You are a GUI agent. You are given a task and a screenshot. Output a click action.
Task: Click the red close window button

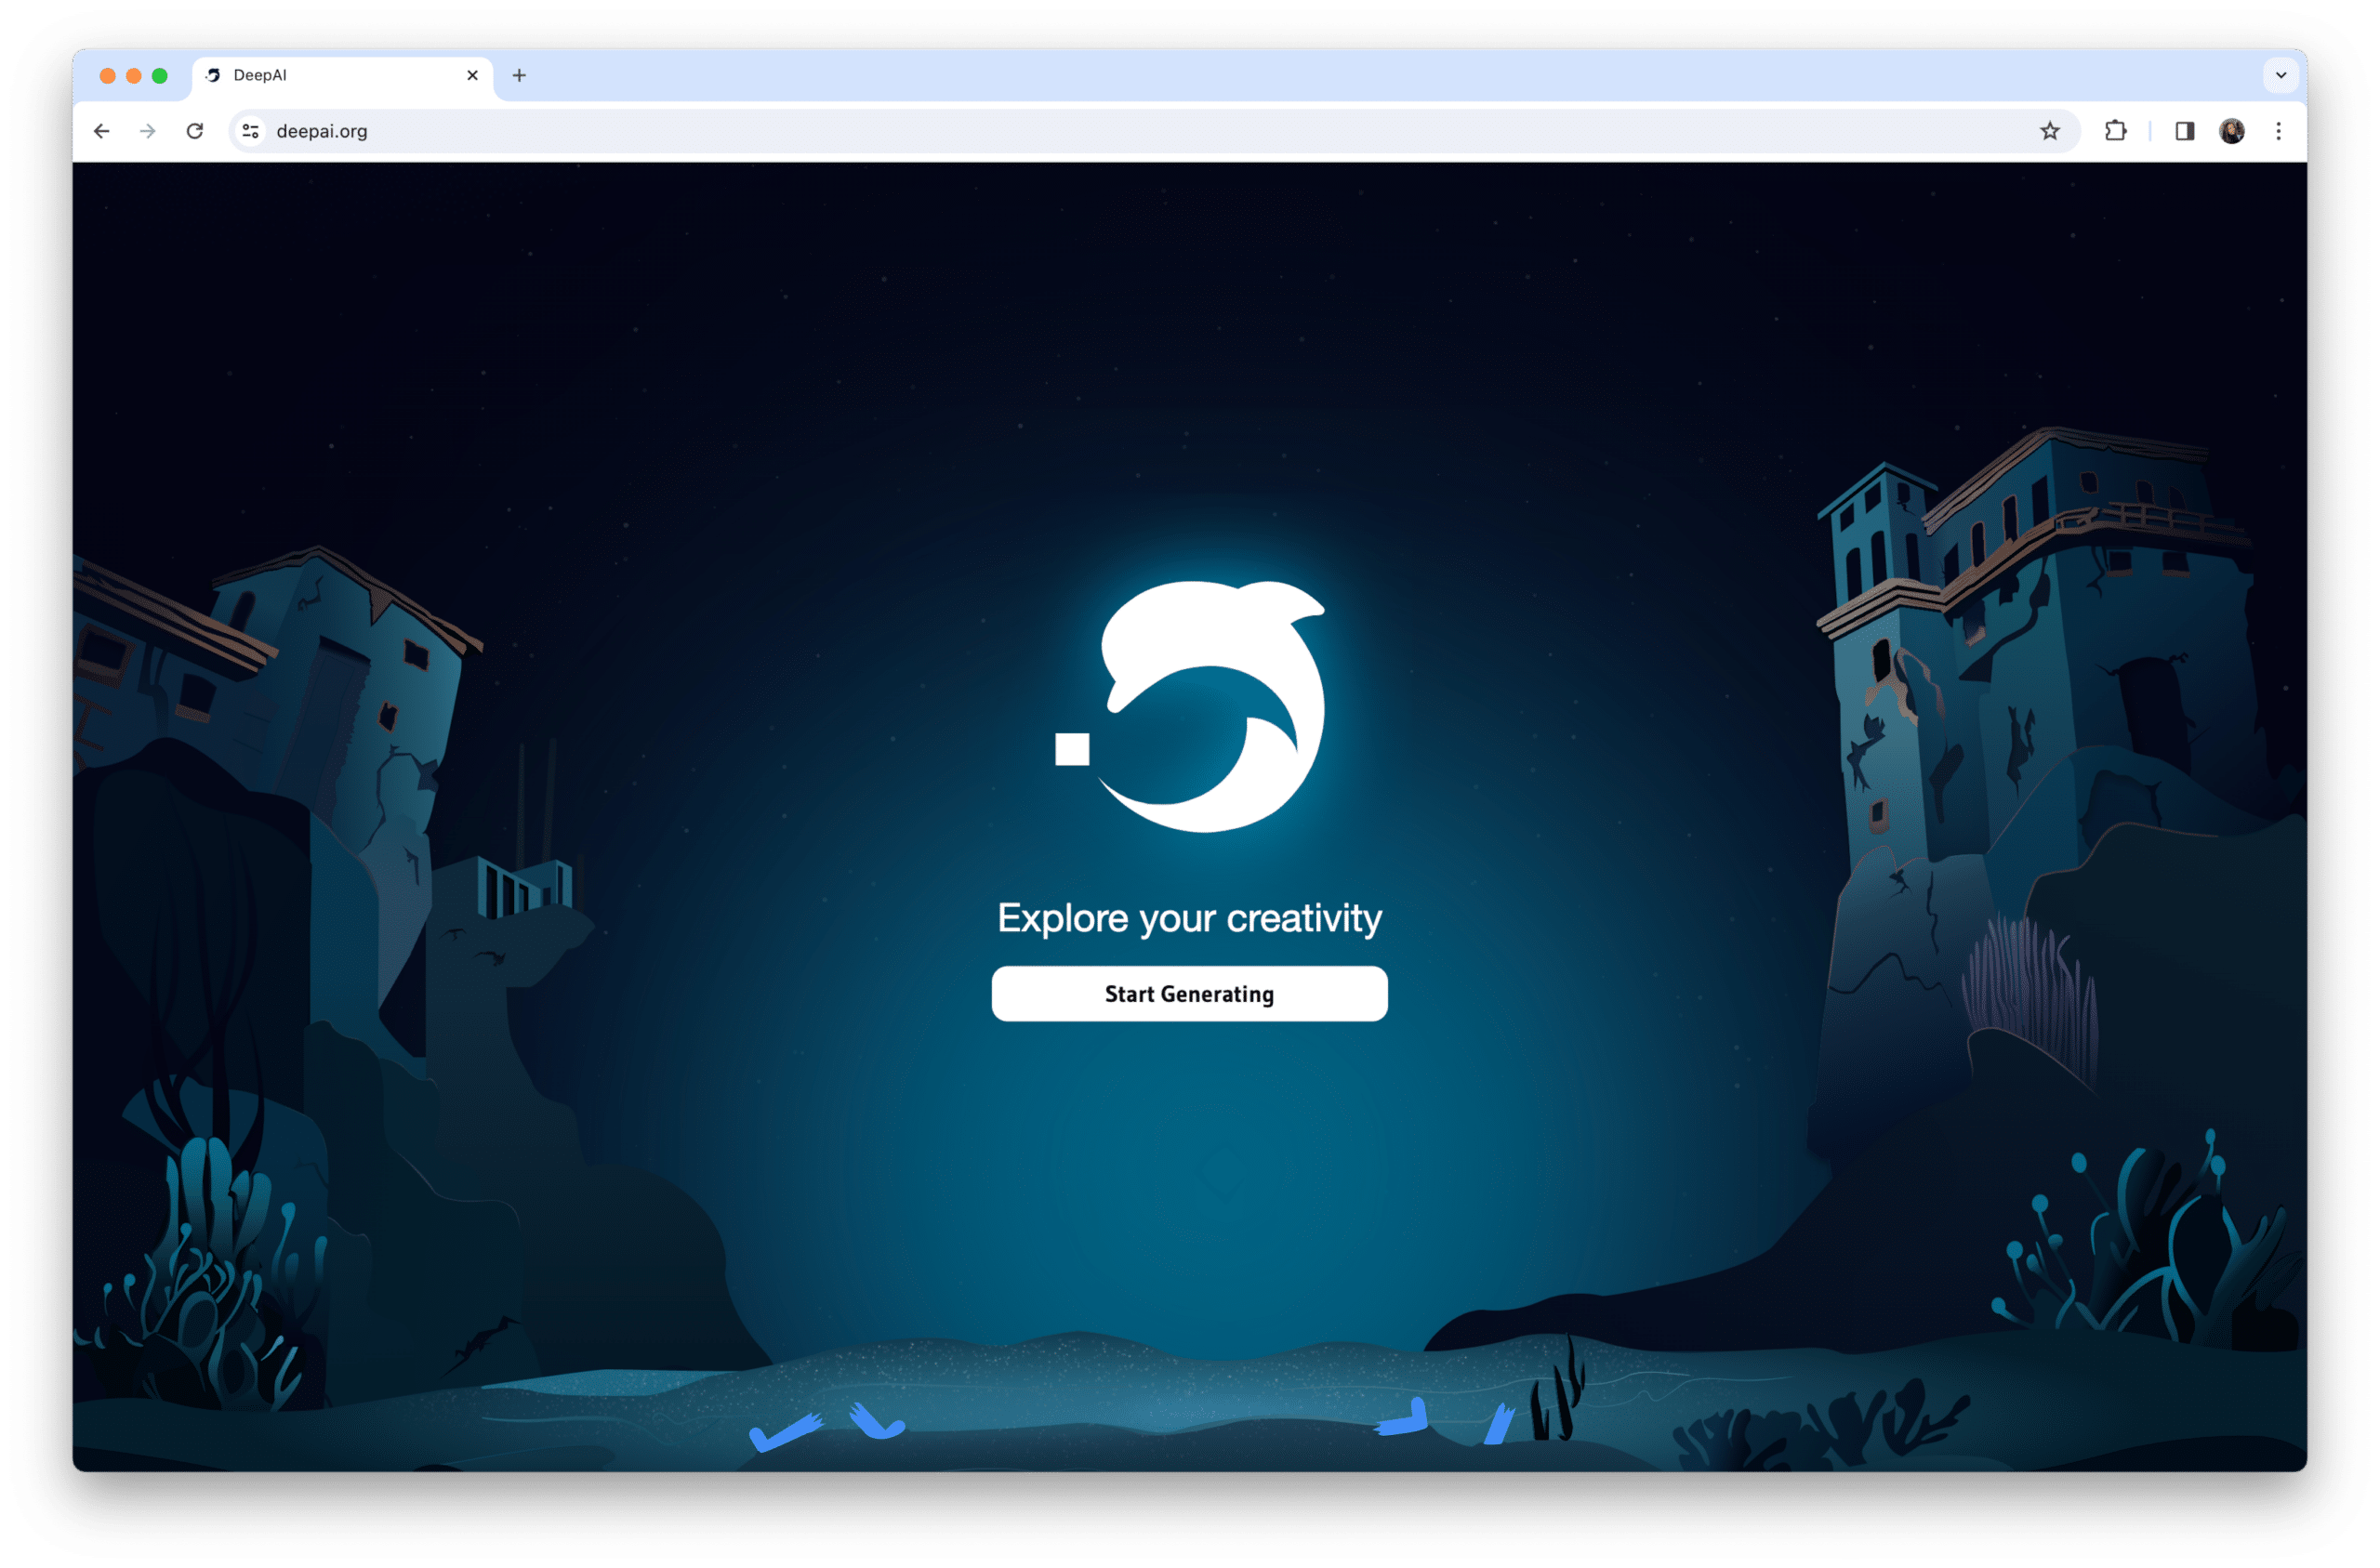(x=108, y=76)
